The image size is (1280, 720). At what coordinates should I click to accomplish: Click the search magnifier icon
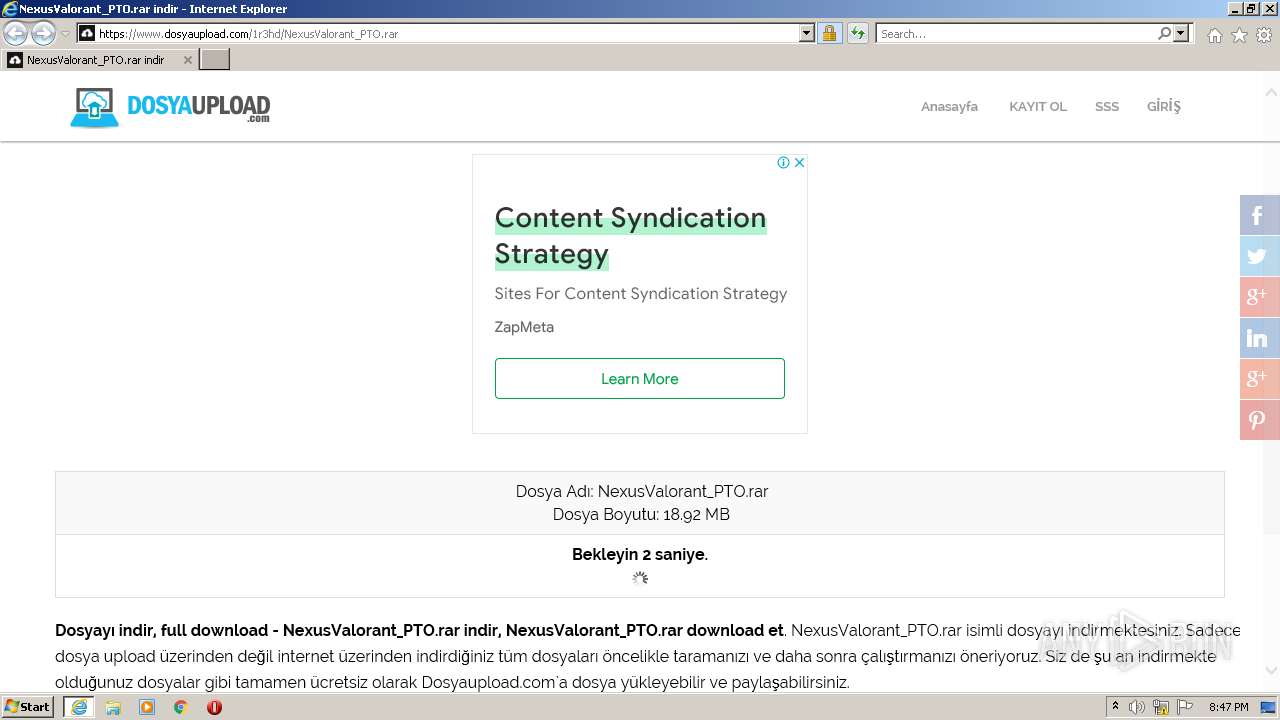click(x=1164, y=34)
